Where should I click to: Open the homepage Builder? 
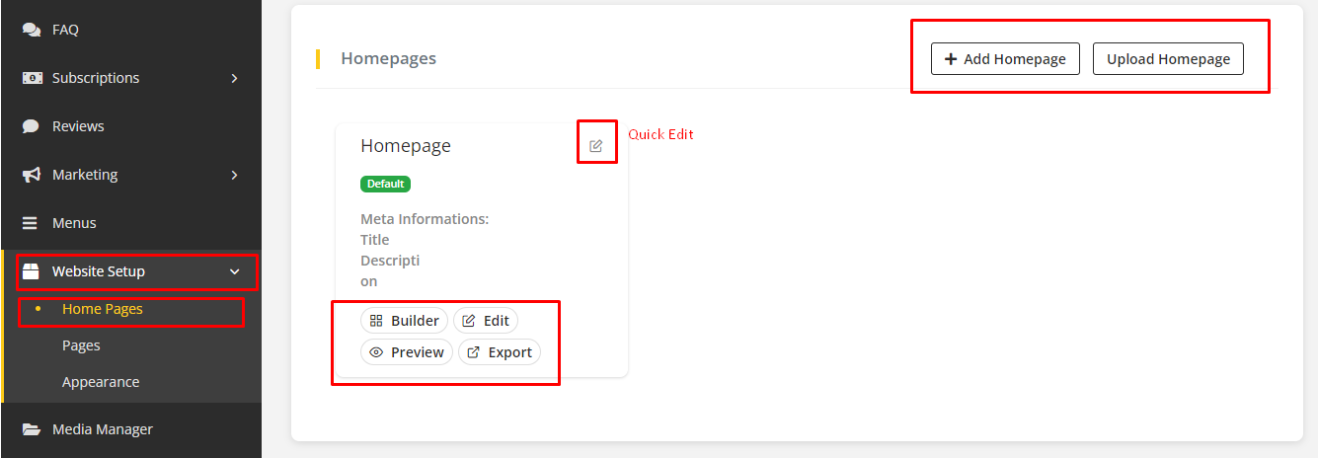point(404,321)
